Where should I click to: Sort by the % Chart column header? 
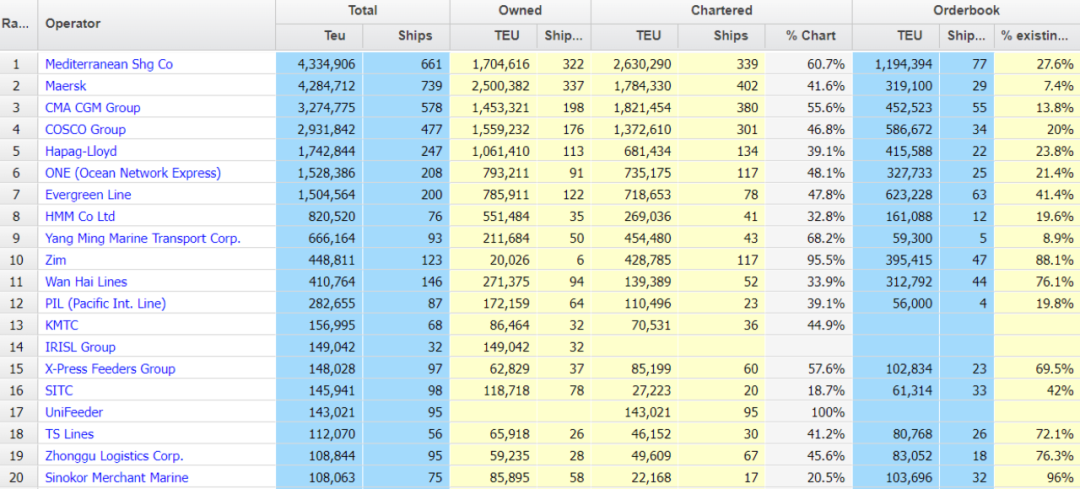[x=809, y=36]
